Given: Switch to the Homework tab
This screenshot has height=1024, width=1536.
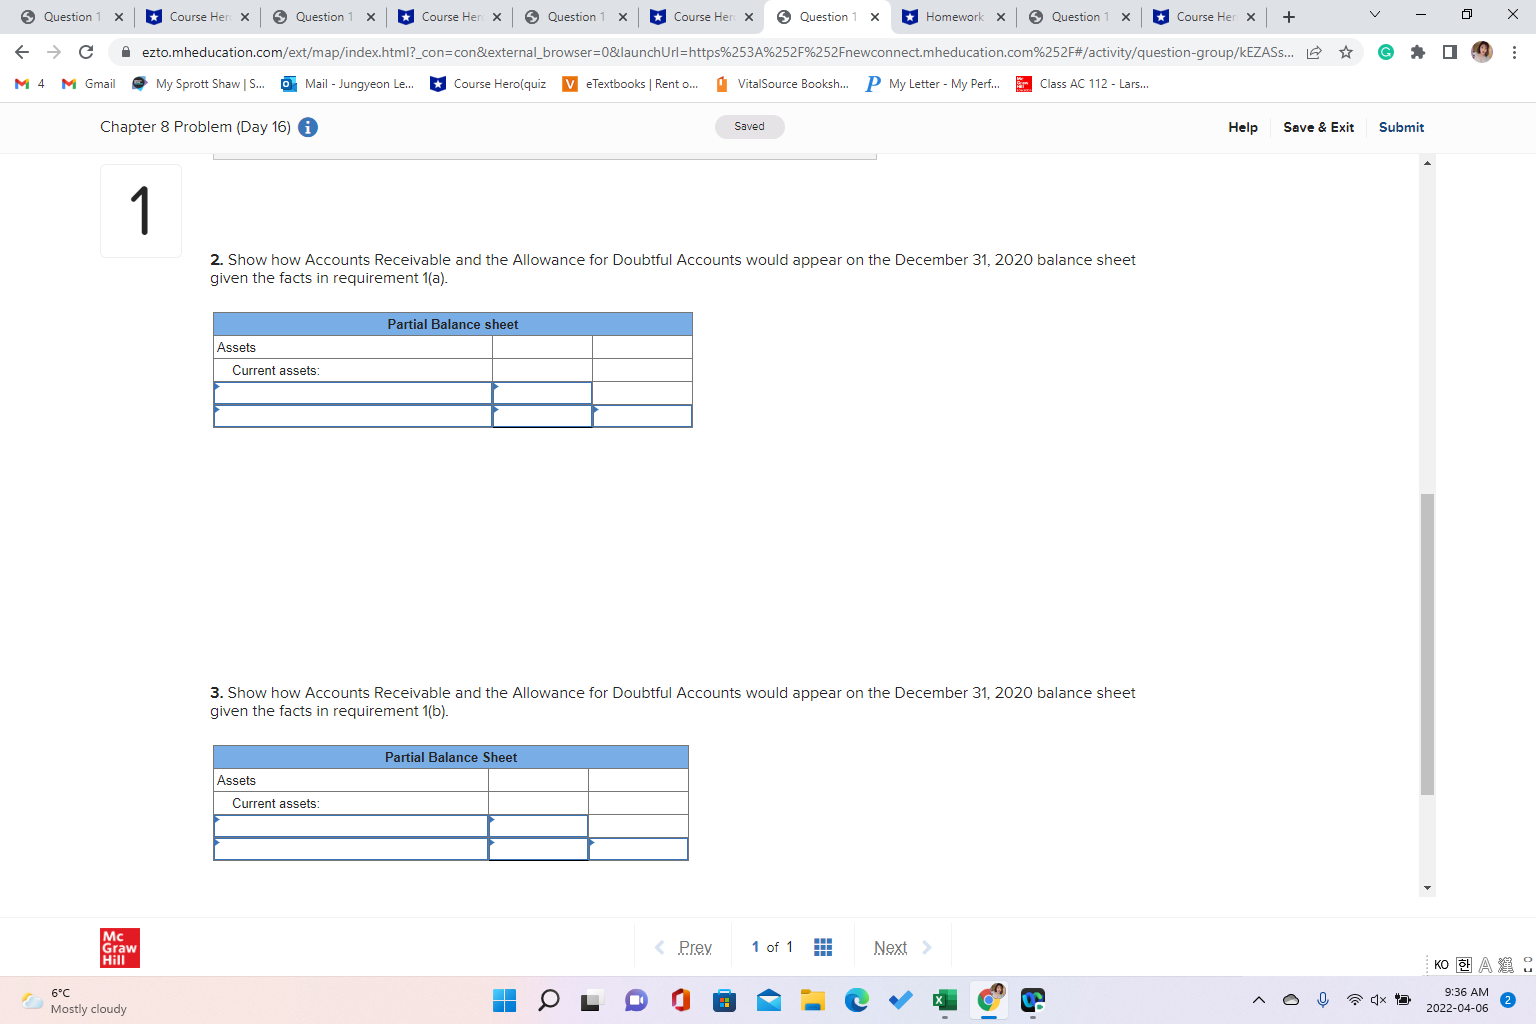Looking at the screenshot, I should [x=953, y=17].
